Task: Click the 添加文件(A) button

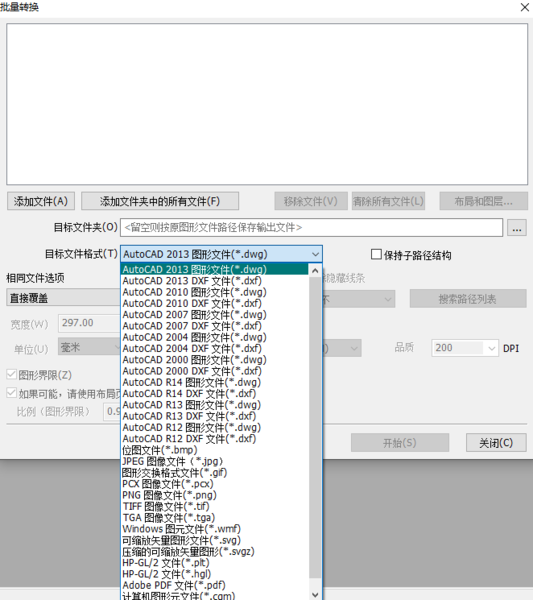Action: point(41,201)
